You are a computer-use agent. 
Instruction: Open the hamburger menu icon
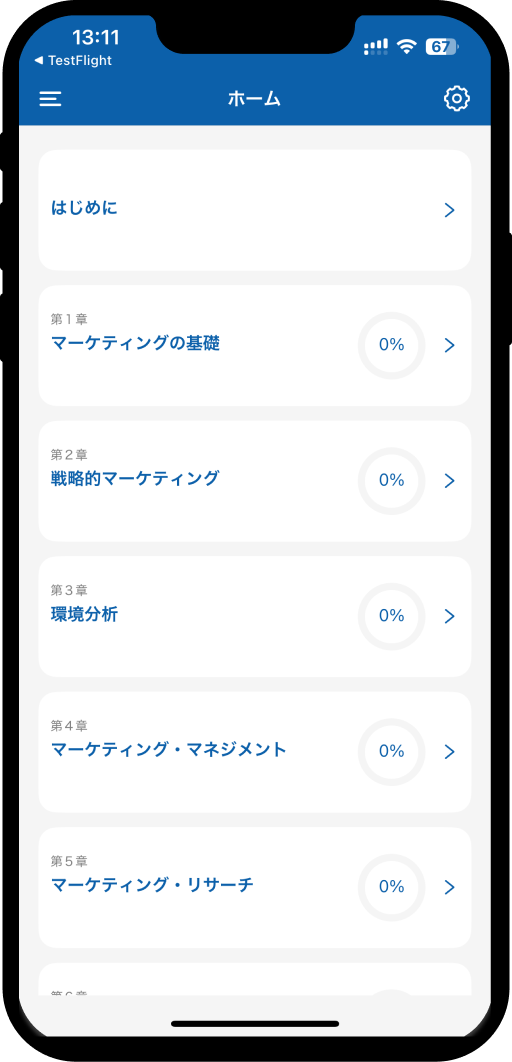click(x=50, y=99)
